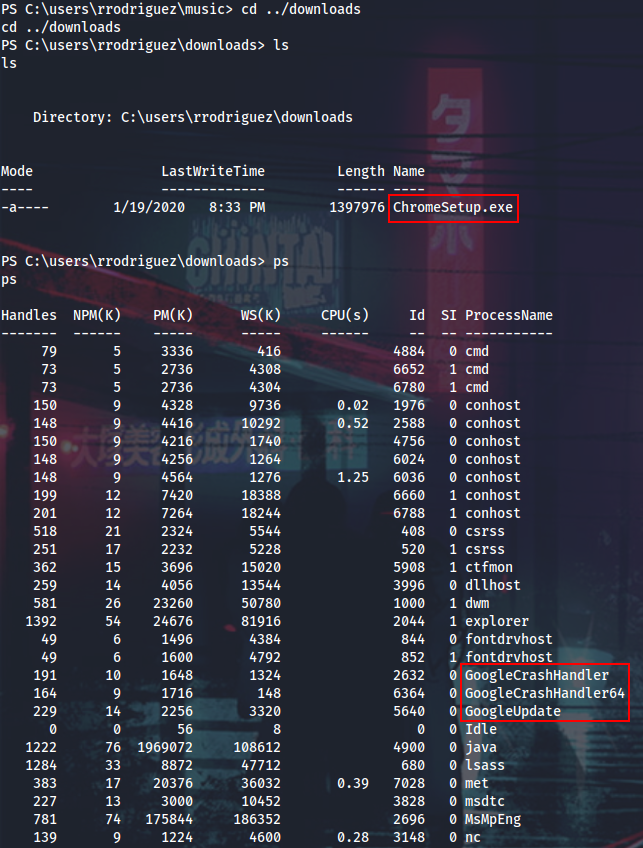Screen dimensions: 643x848
Task: Select the Handles column header
Action: pos(29,315)
